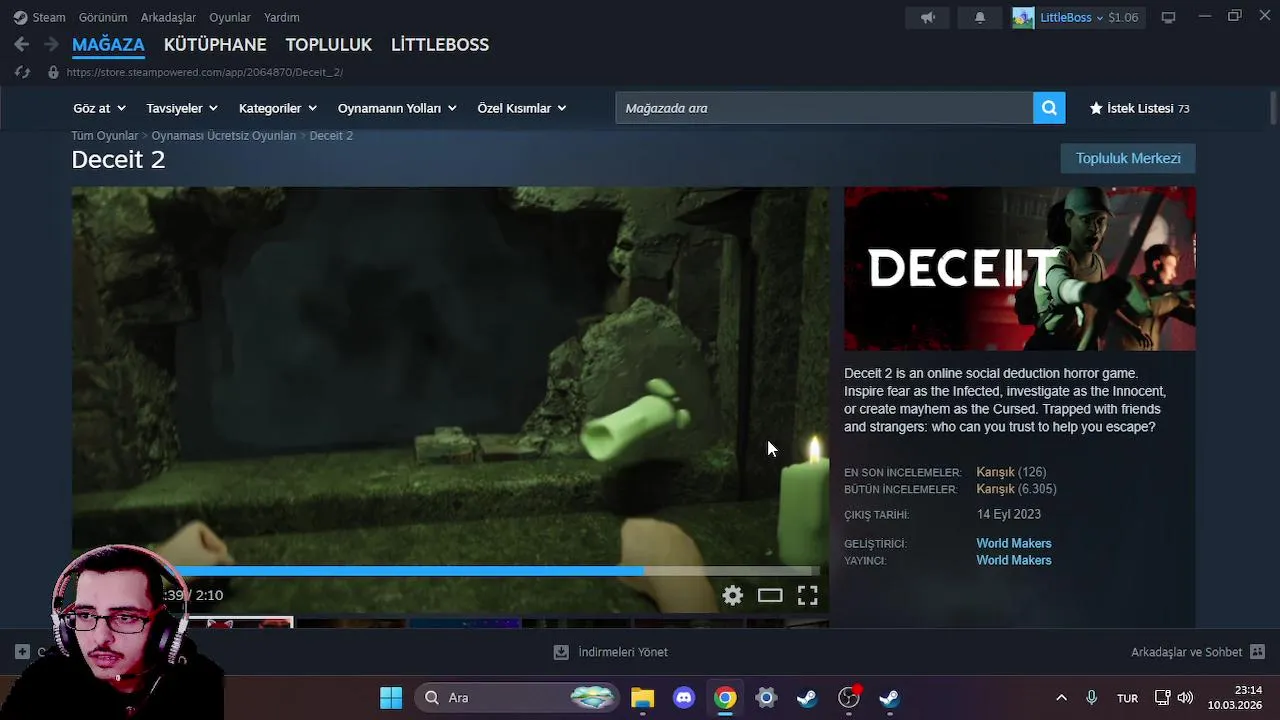The height and width of the screenshot is (720, 1280).
Task: Click the padlock icon beside the URL
Action: [x=53, y=72]
